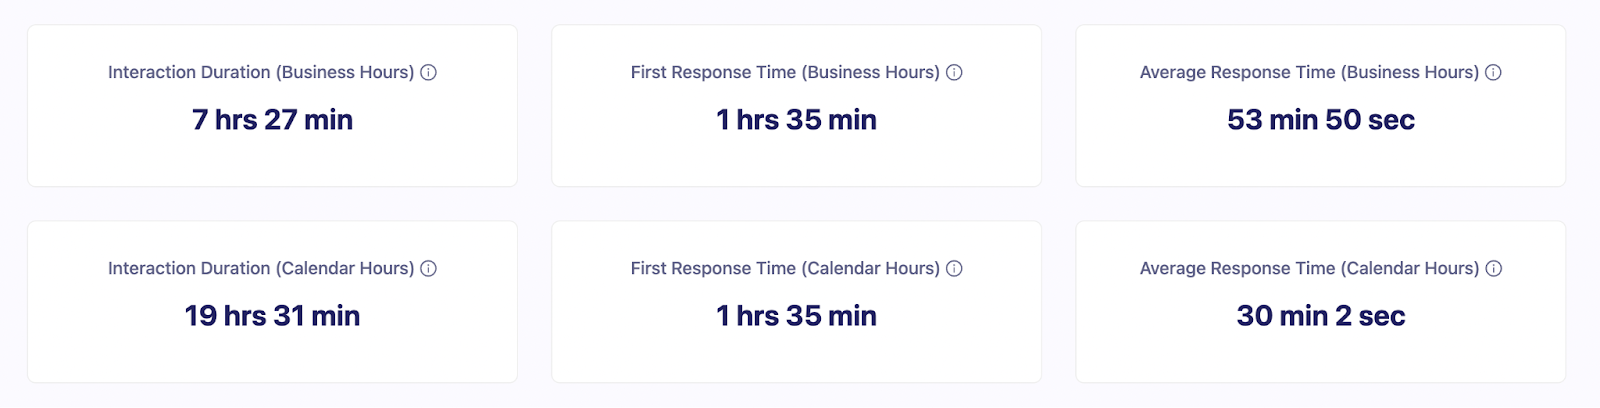This screenshot has width=1600, height=408.
Task: Click the 1 hrs 35 min calendar hours value
Action: click(x=796, y=316)
